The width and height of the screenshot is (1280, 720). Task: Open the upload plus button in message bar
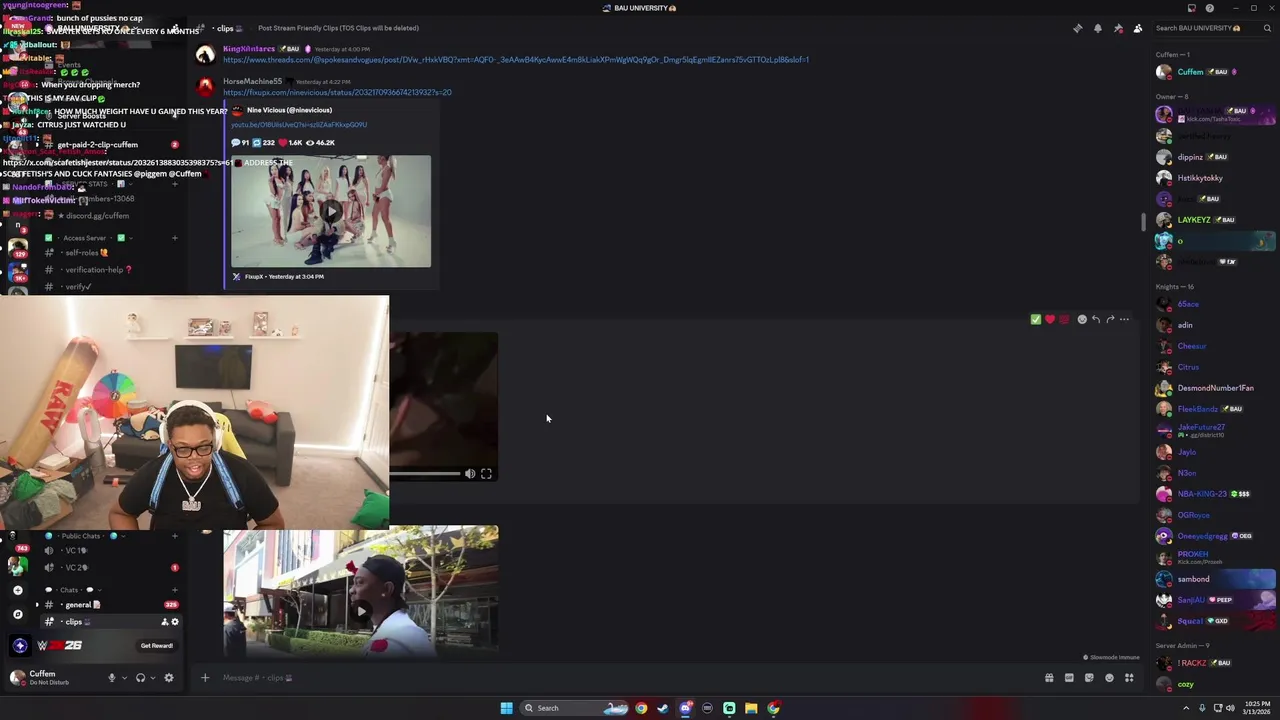205,678
